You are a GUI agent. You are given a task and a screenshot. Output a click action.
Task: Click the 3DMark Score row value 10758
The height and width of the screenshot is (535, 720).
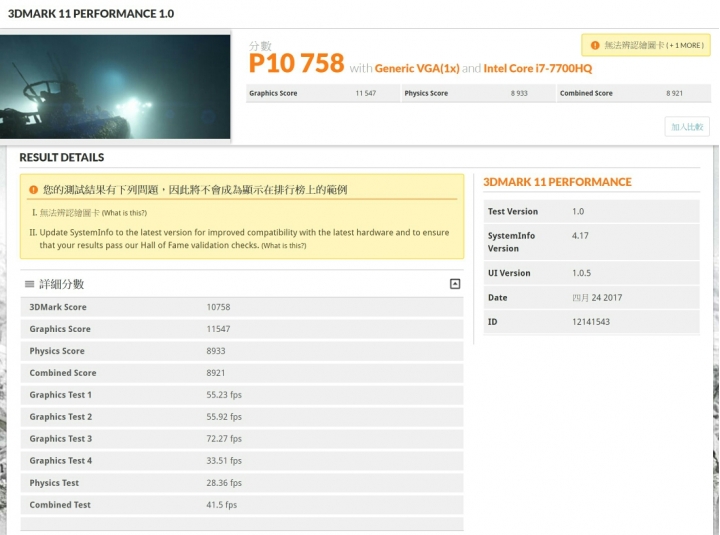pyautogui.click(x=218, y=307)
